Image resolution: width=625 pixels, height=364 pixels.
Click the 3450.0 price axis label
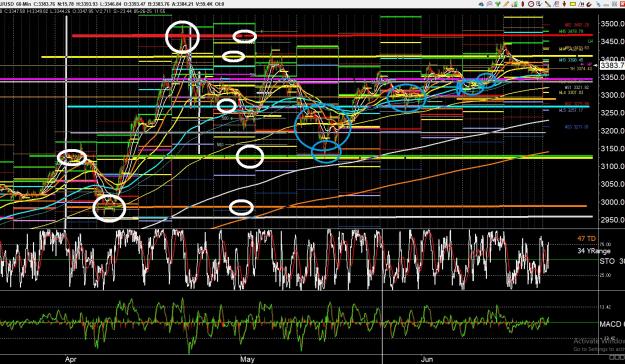tap(612, 42)
